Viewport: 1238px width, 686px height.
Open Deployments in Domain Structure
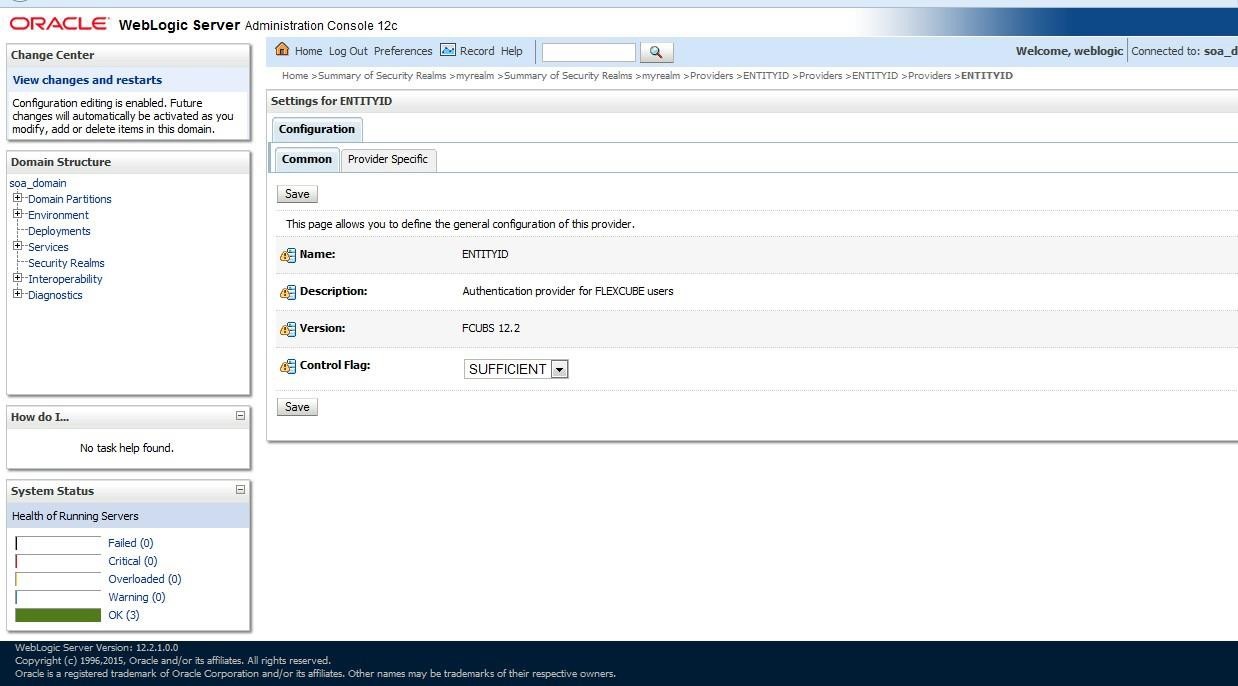pos(59,231)
